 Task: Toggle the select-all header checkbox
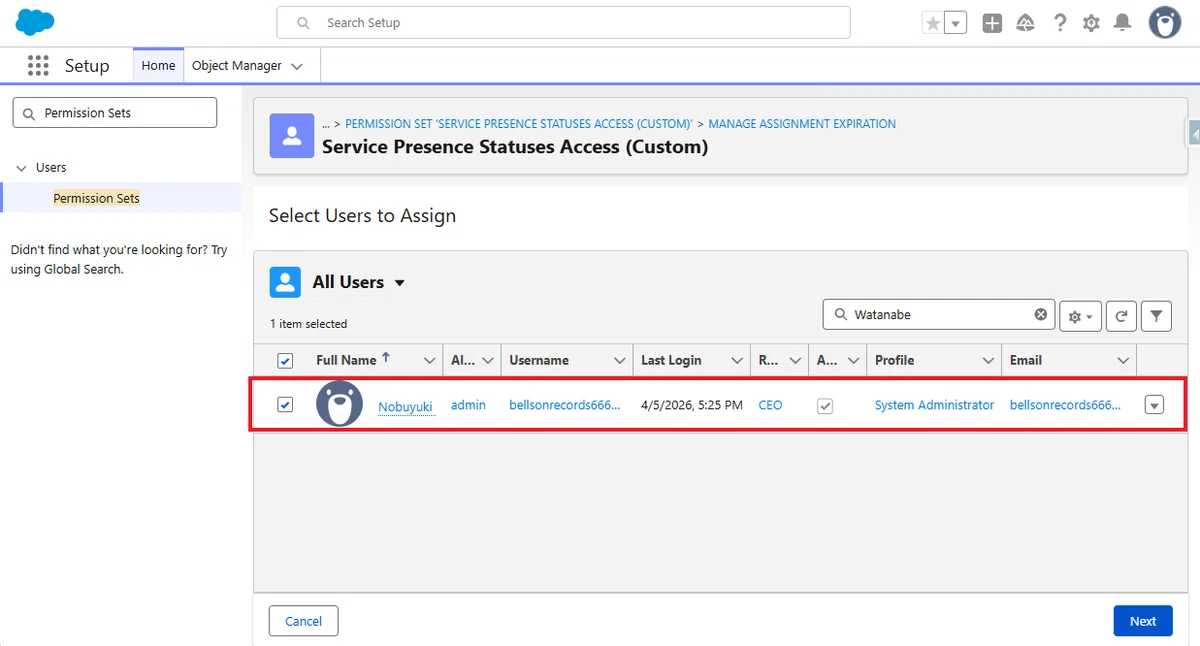285,361
